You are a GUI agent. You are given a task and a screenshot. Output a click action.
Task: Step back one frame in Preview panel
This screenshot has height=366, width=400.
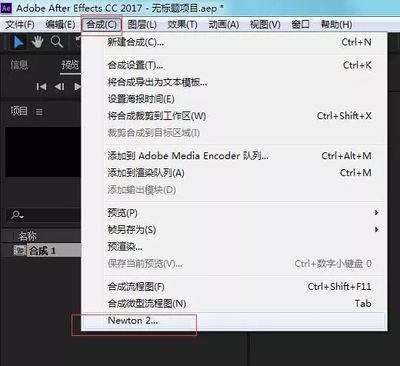coord(59,87)
